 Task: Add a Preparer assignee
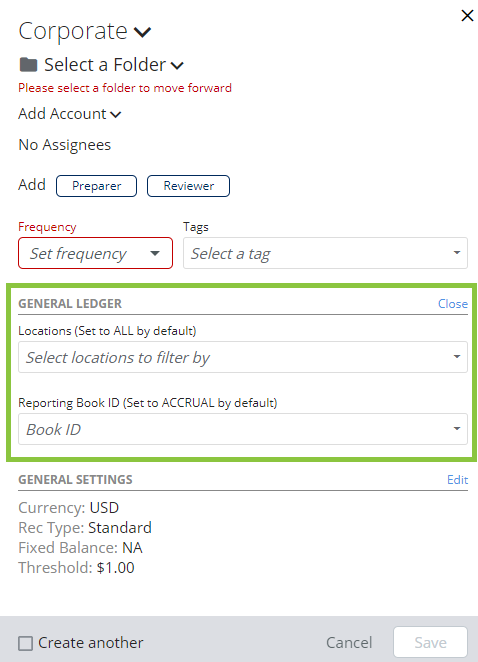click(96, 186)
